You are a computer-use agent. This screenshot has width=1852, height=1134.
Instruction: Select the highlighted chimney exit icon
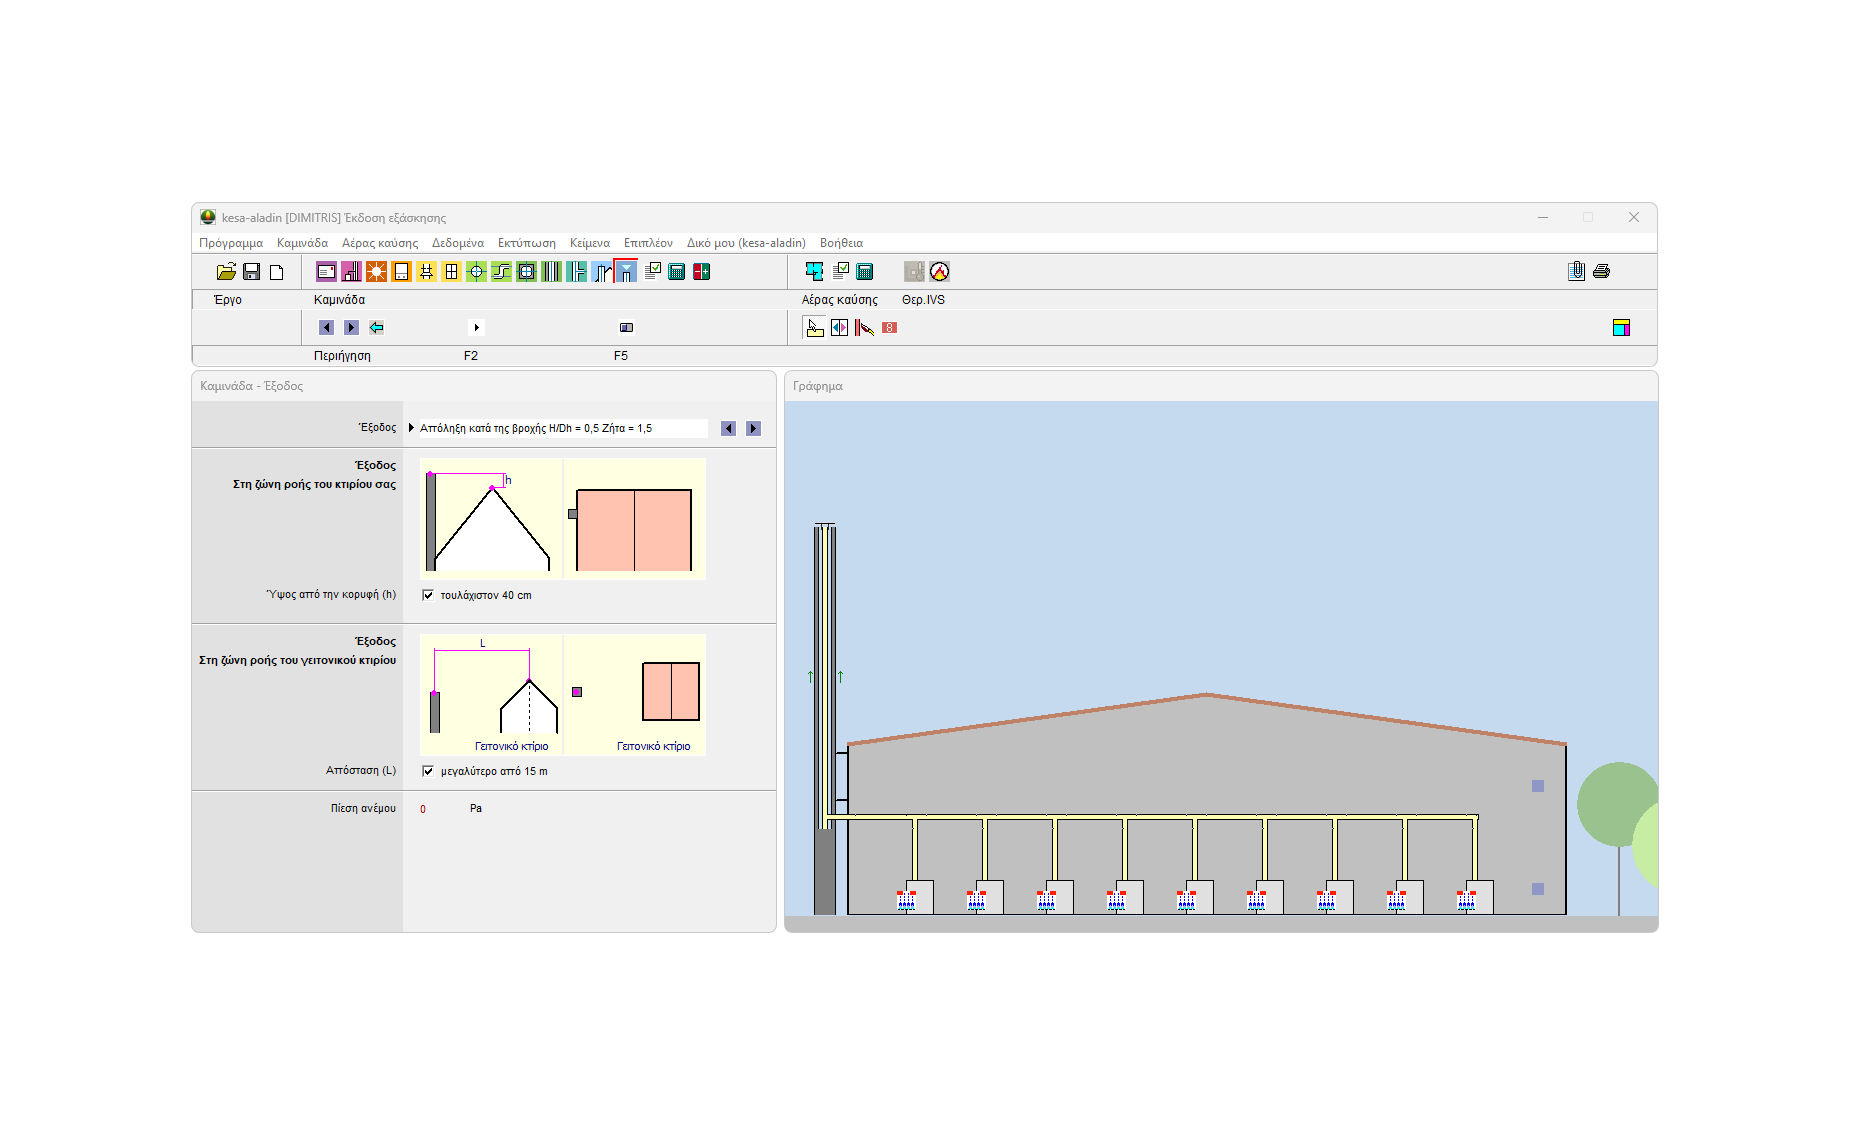[x=626, y=272]
